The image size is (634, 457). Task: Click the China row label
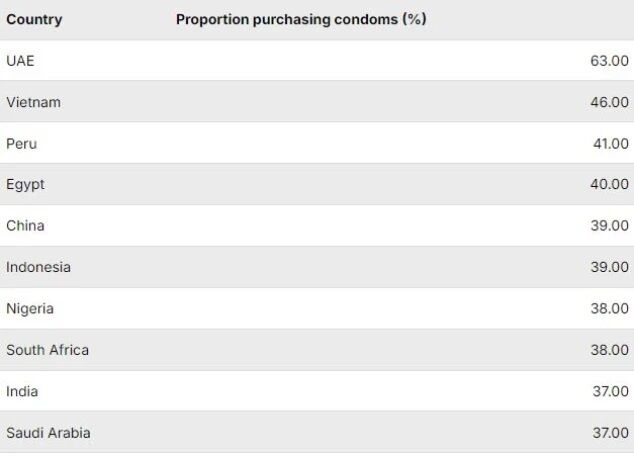coord(25,226)
